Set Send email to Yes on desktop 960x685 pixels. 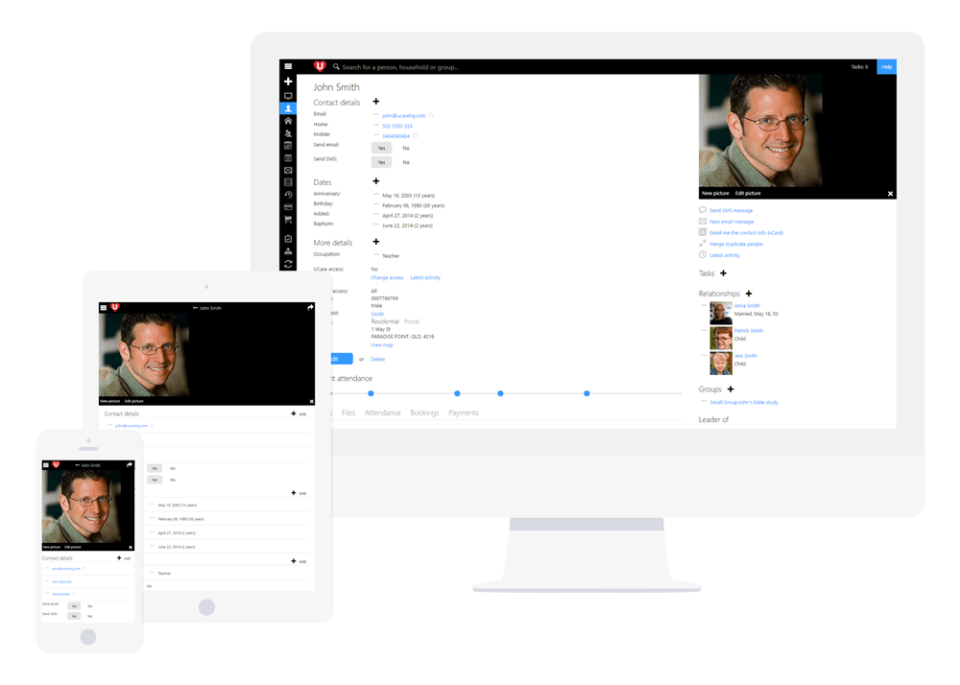[381, 147]
